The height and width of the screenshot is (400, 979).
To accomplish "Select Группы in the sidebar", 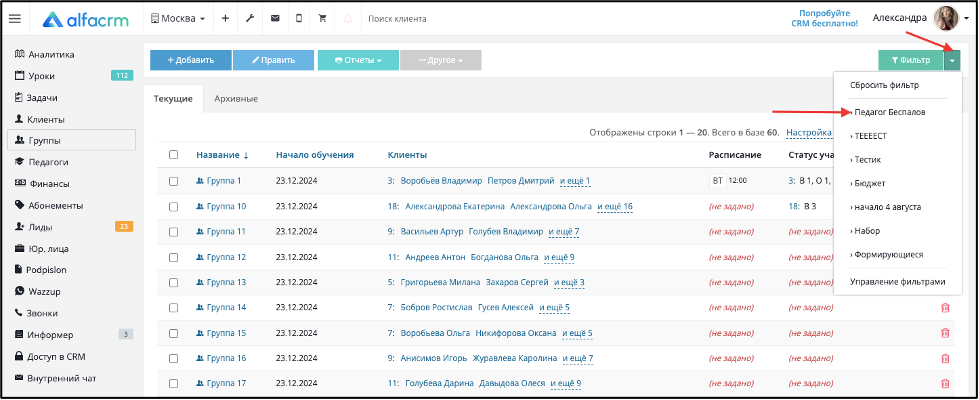I will (x=71, y=140).
